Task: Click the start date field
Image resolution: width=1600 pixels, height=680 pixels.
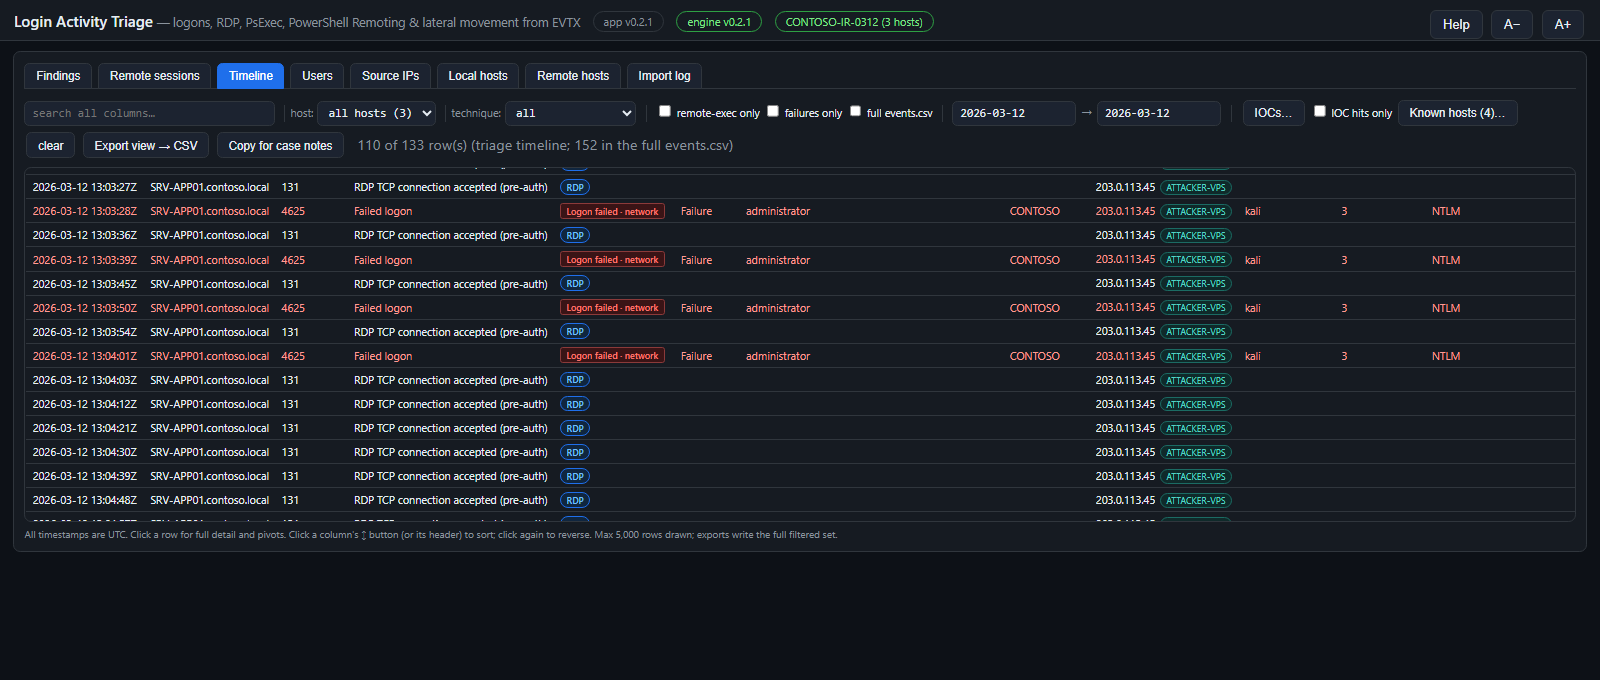Action: point(1013,113)
